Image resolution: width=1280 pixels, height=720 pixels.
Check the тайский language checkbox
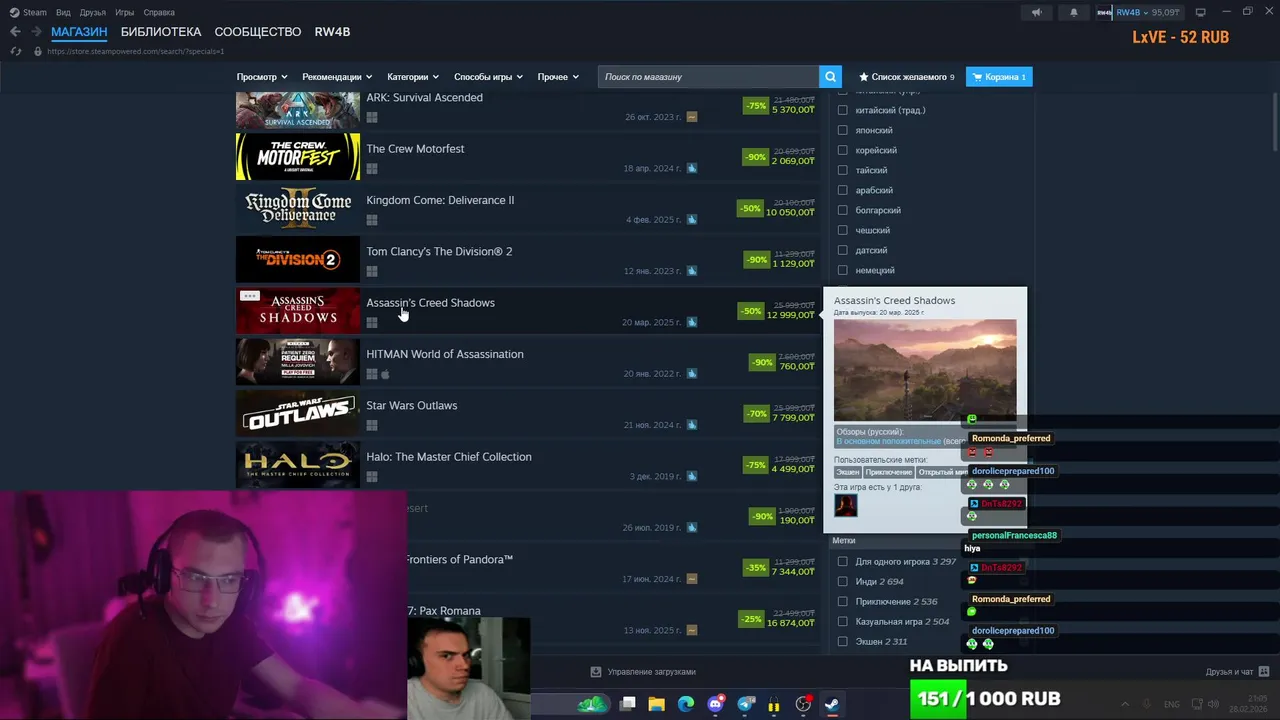[x=843, y=170]
